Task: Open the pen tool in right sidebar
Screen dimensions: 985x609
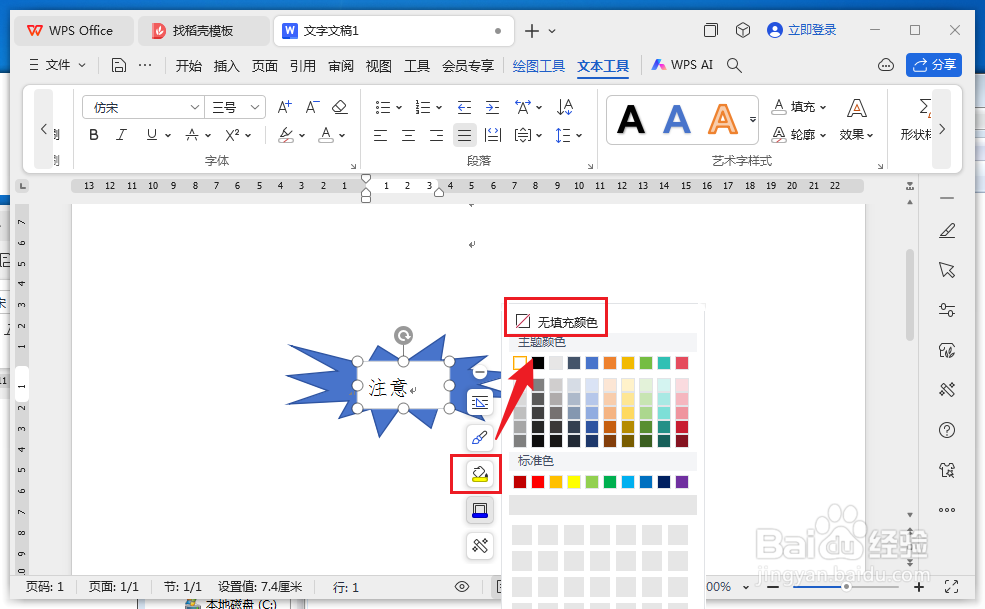Action: (947, 231)
